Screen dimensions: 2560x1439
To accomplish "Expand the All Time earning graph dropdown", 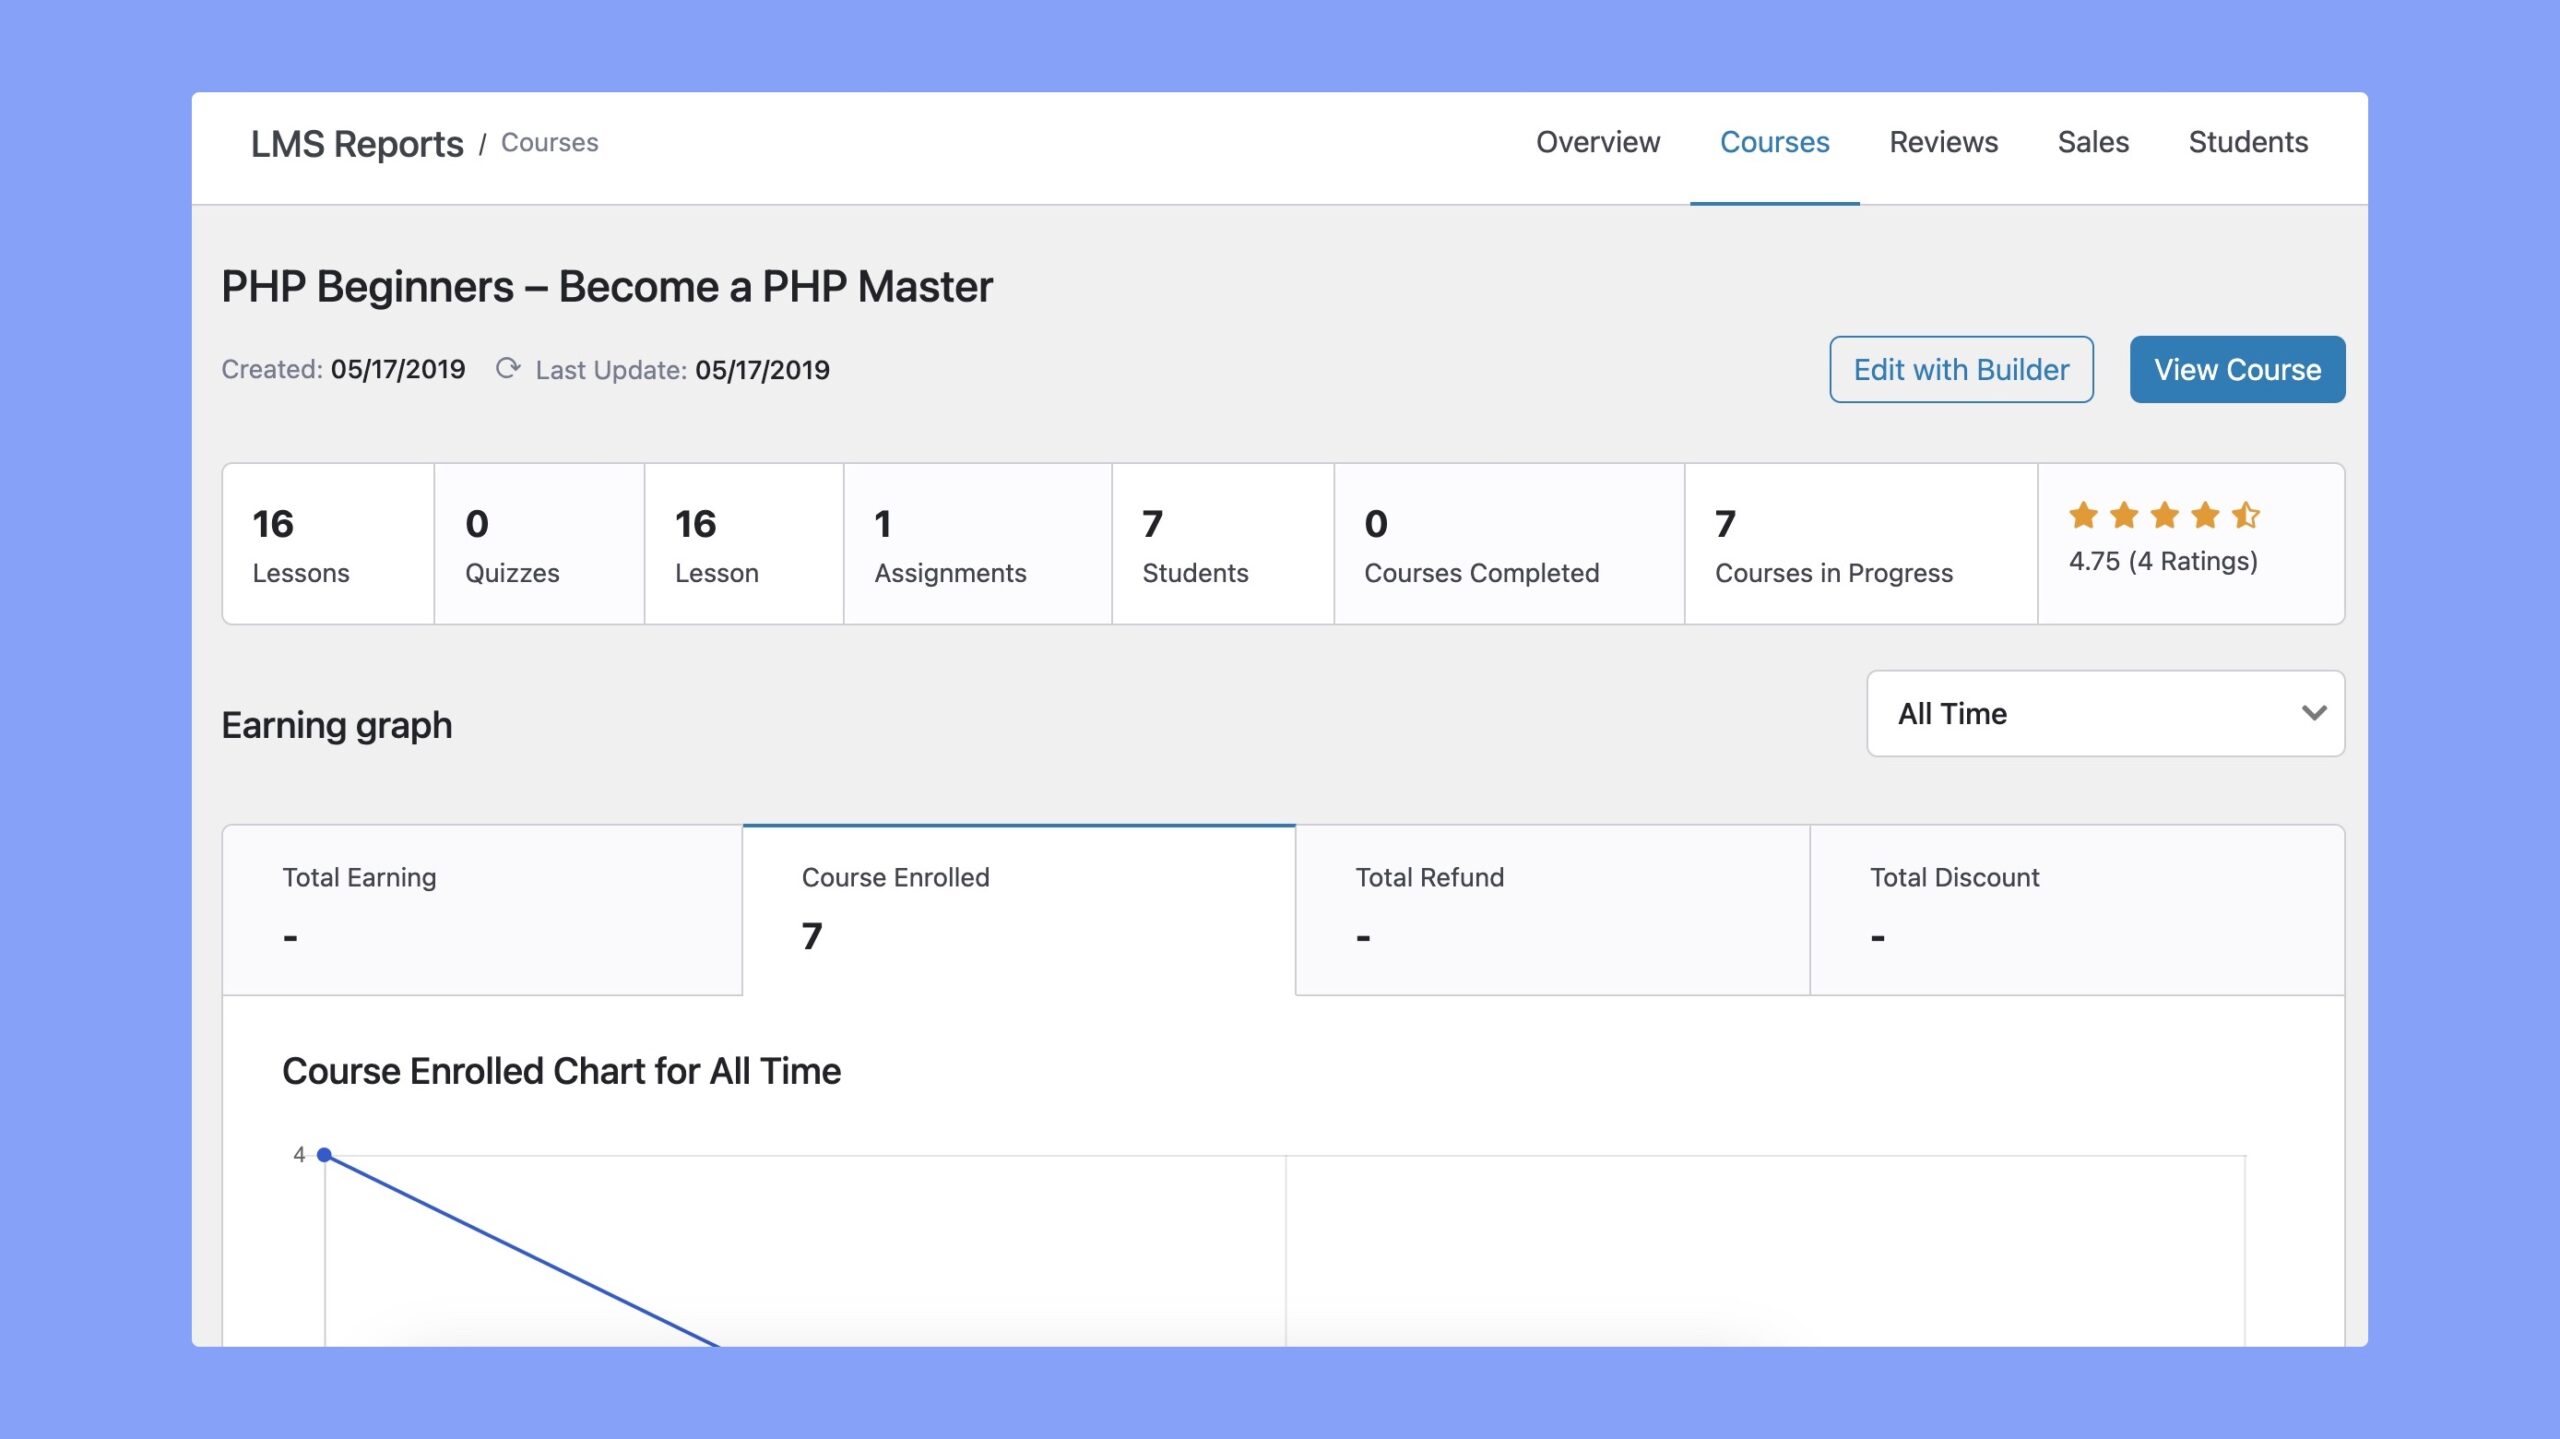I will click(2106, 712).
